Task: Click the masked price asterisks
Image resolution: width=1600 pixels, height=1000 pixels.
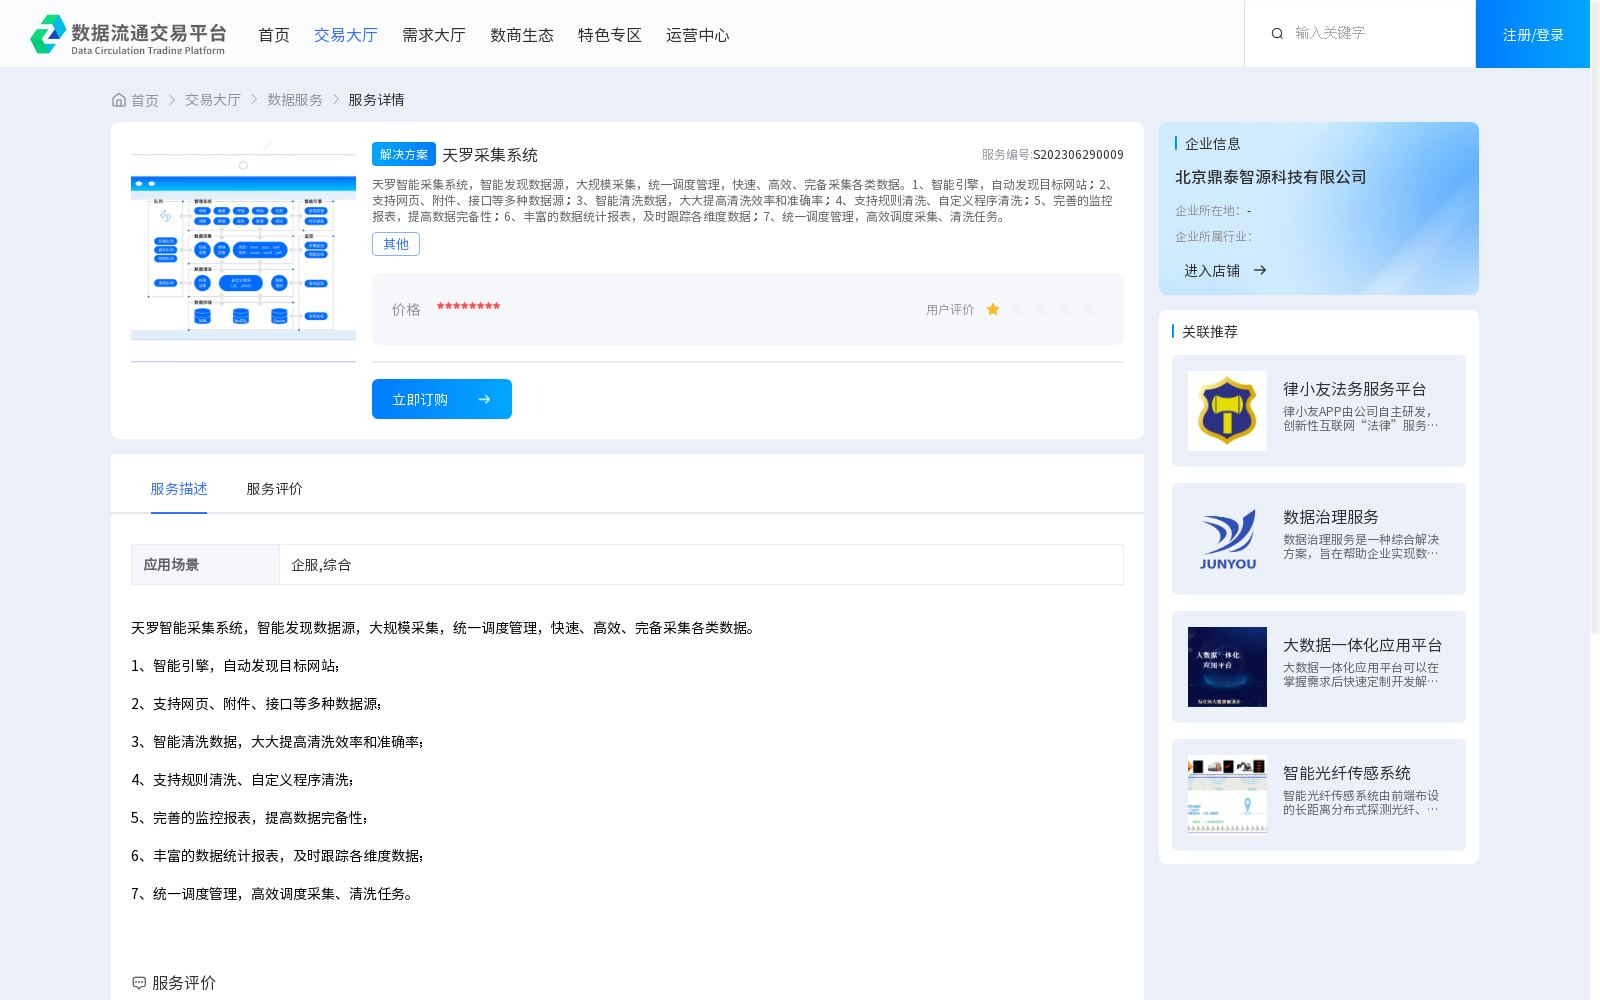Action: [x=468, y=307]
